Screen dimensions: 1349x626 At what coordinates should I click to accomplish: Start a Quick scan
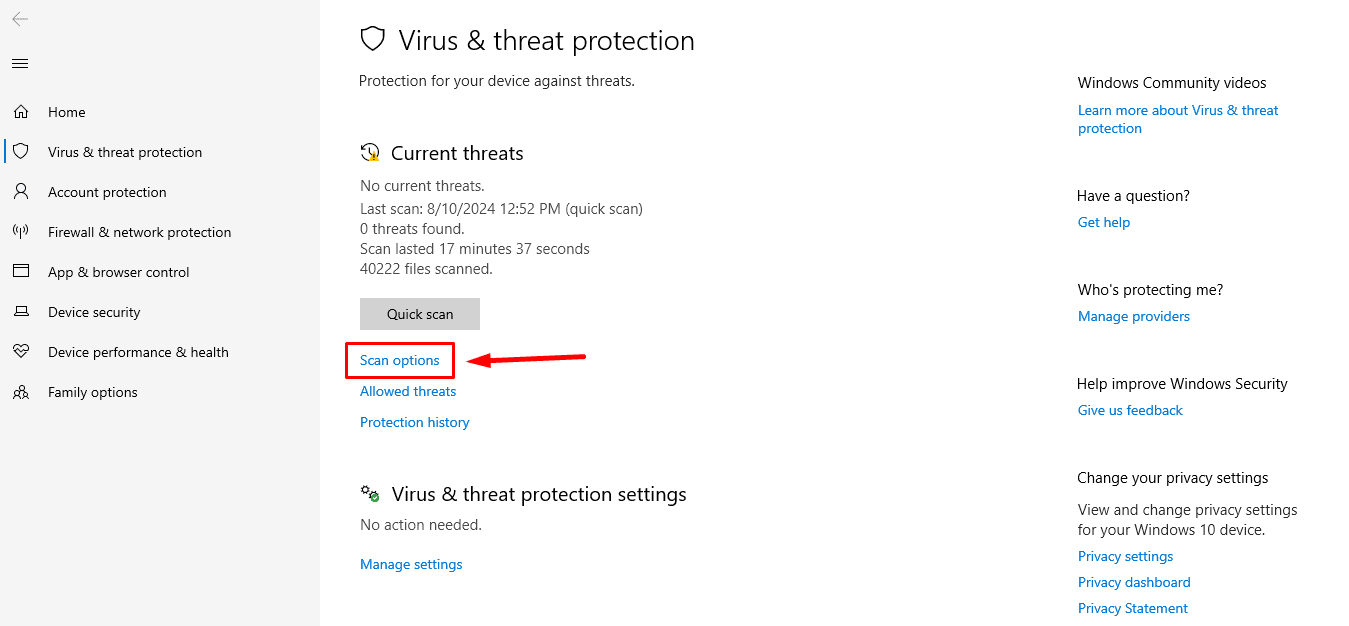click(x=420, y=314)
